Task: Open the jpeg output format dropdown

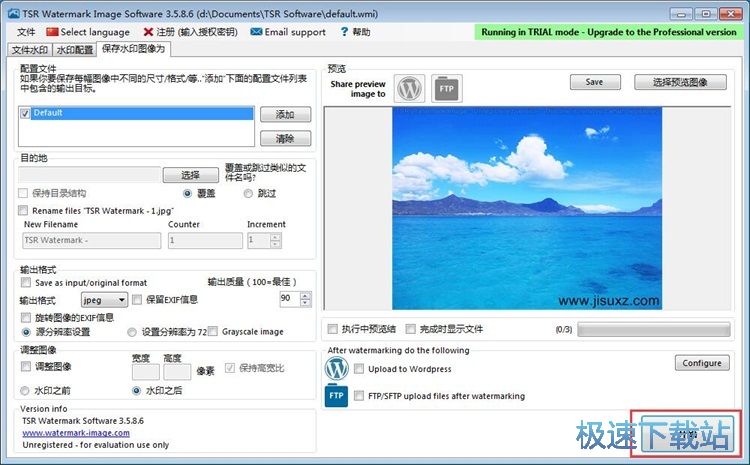Action: [x=104, y=300]
